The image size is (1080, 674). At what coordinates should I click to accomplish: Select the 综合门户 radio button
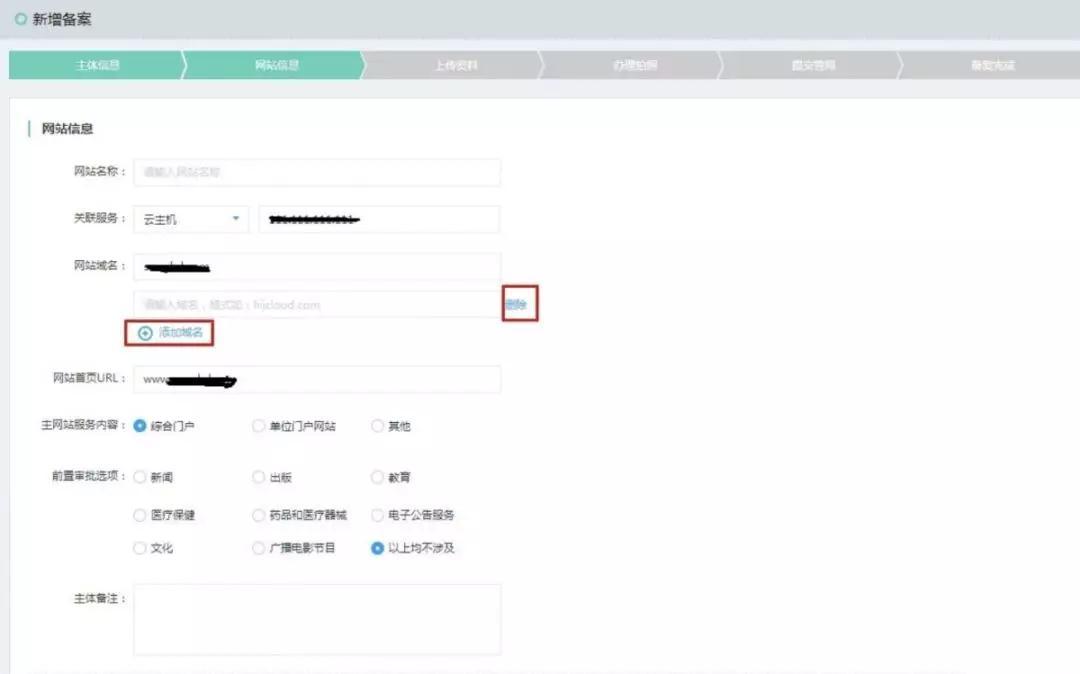tap(141, 425)
